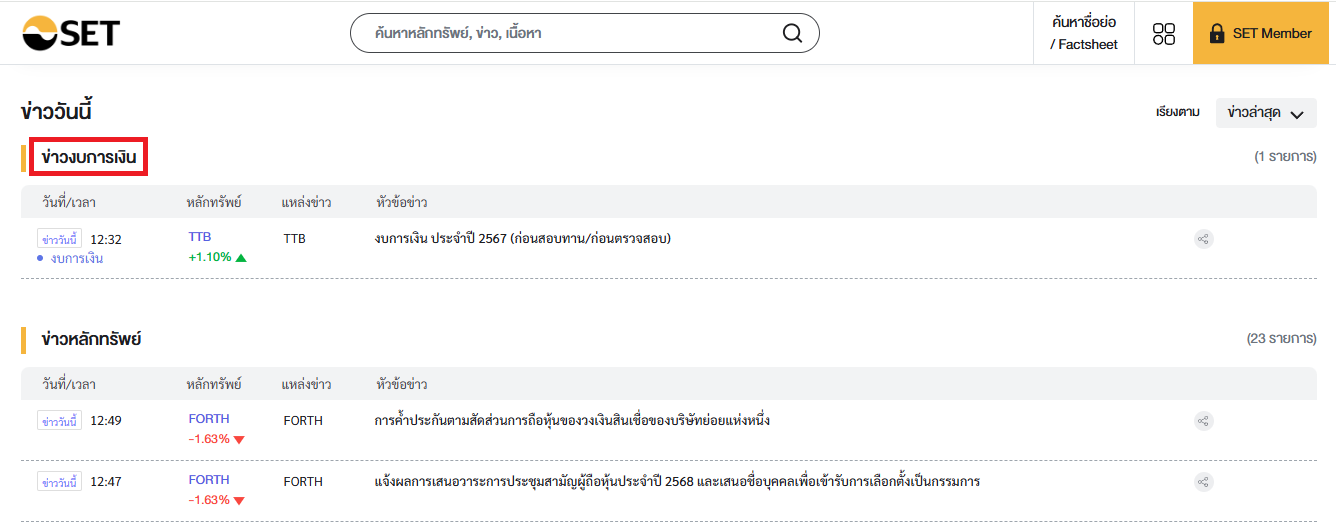
Task: Click the SET logo in header
Action: coord(70,33)
